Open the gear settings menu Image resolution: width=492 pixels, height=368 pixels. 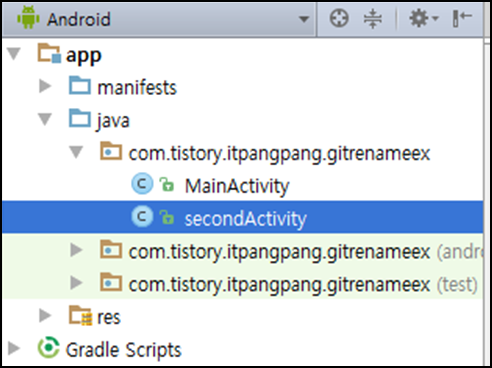[424, 18]
